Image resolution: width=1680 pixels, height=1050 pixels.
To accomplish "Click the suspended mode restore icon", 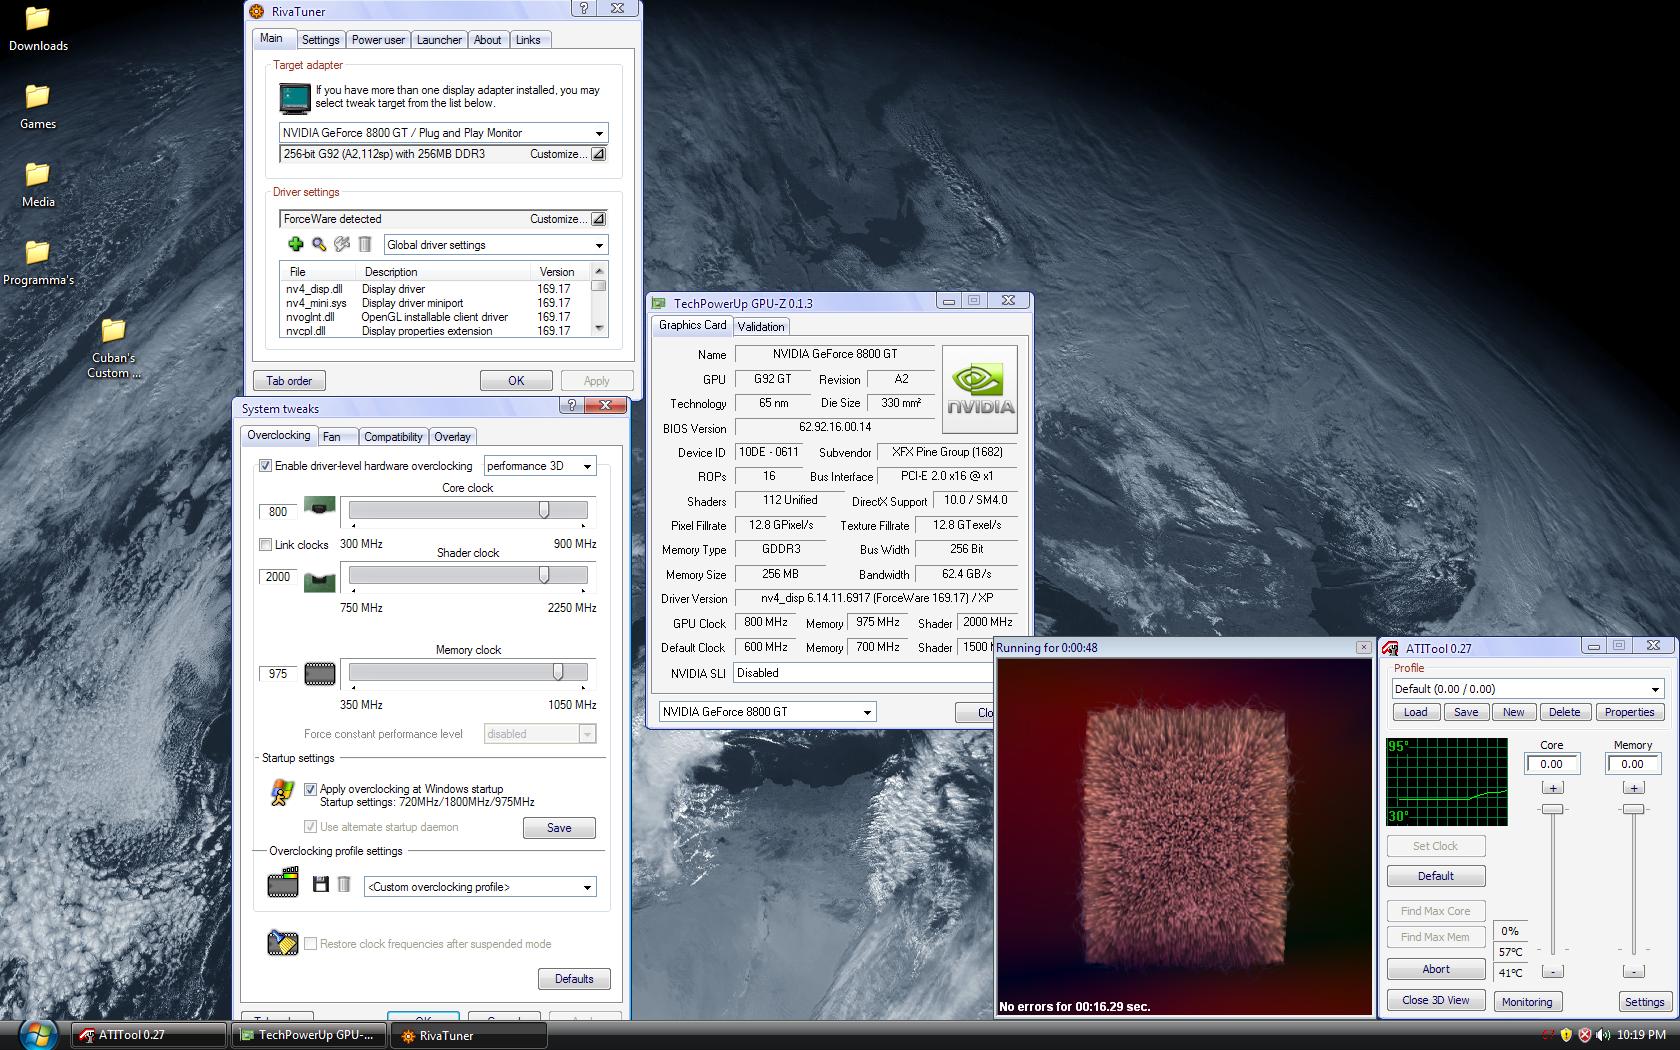I will 283,942.
